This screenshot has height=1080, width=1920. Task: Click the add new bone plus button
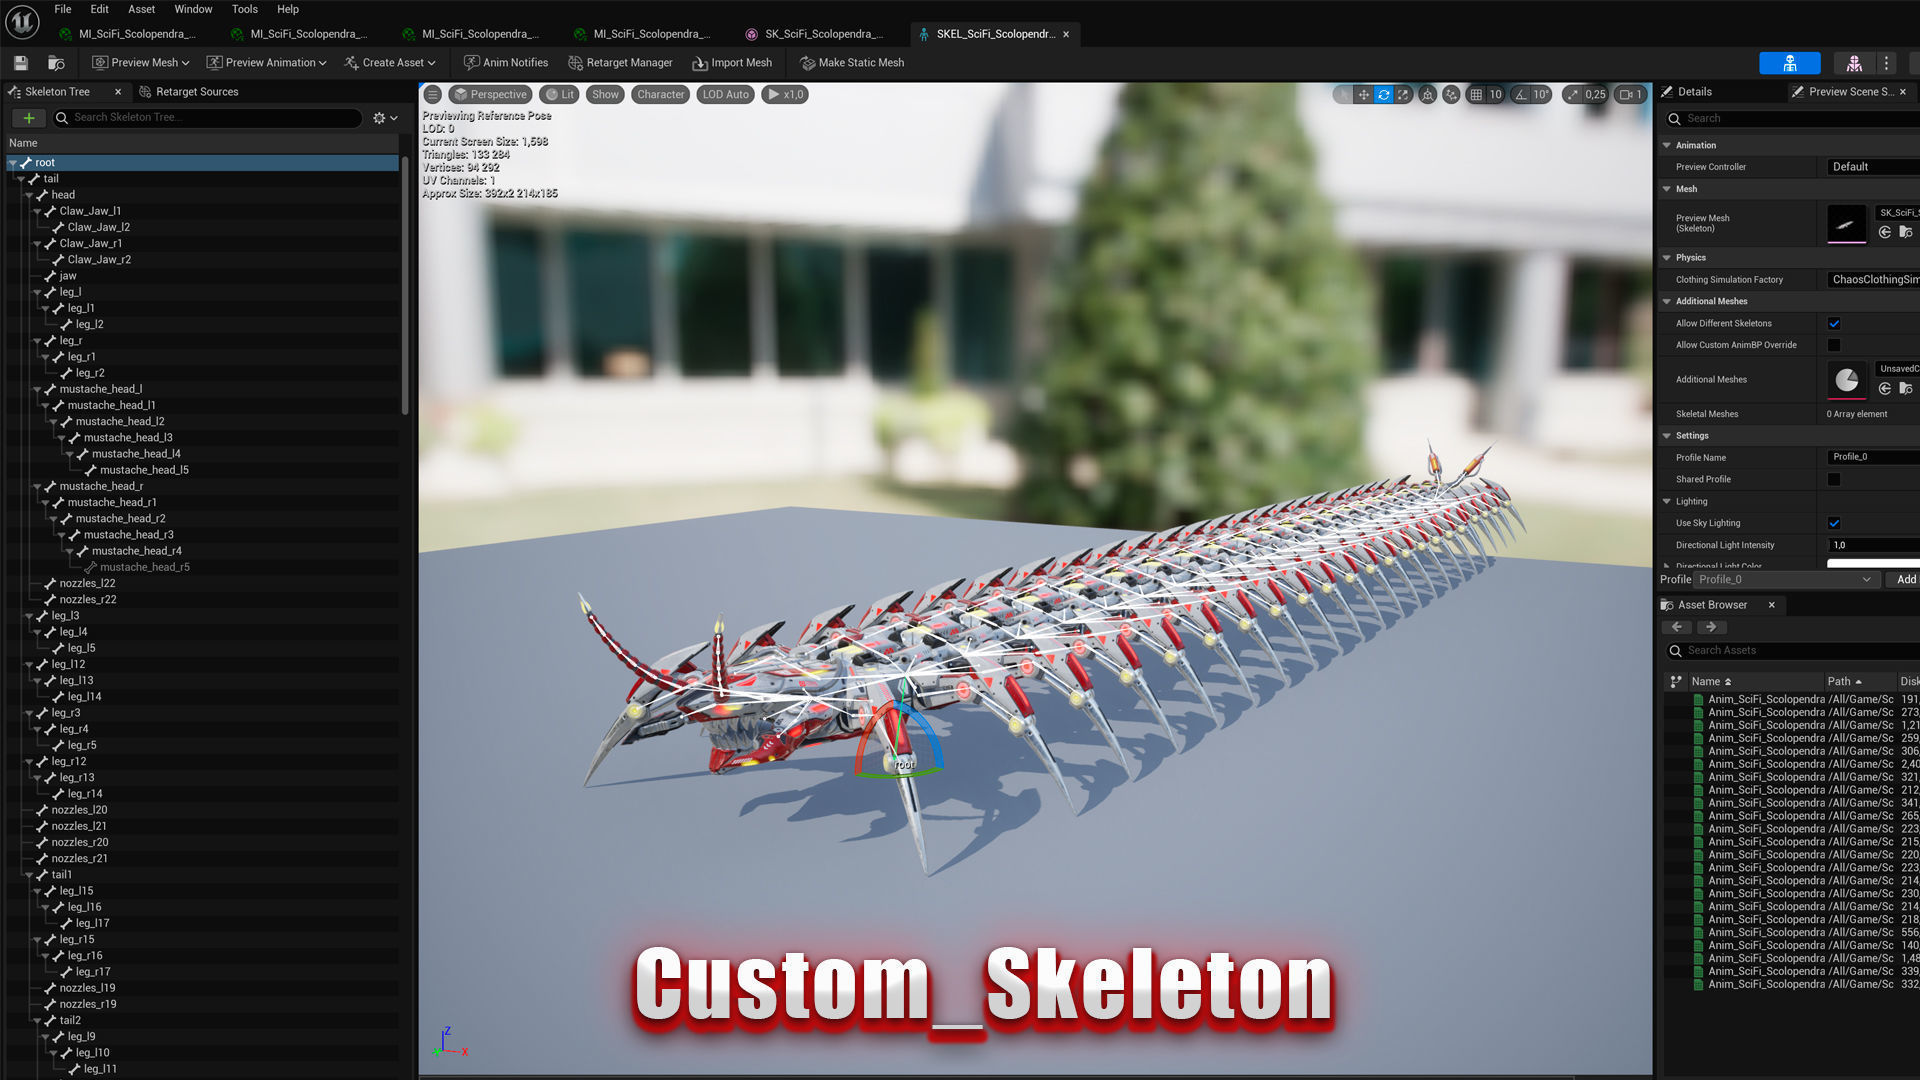[x=29, y=117]
